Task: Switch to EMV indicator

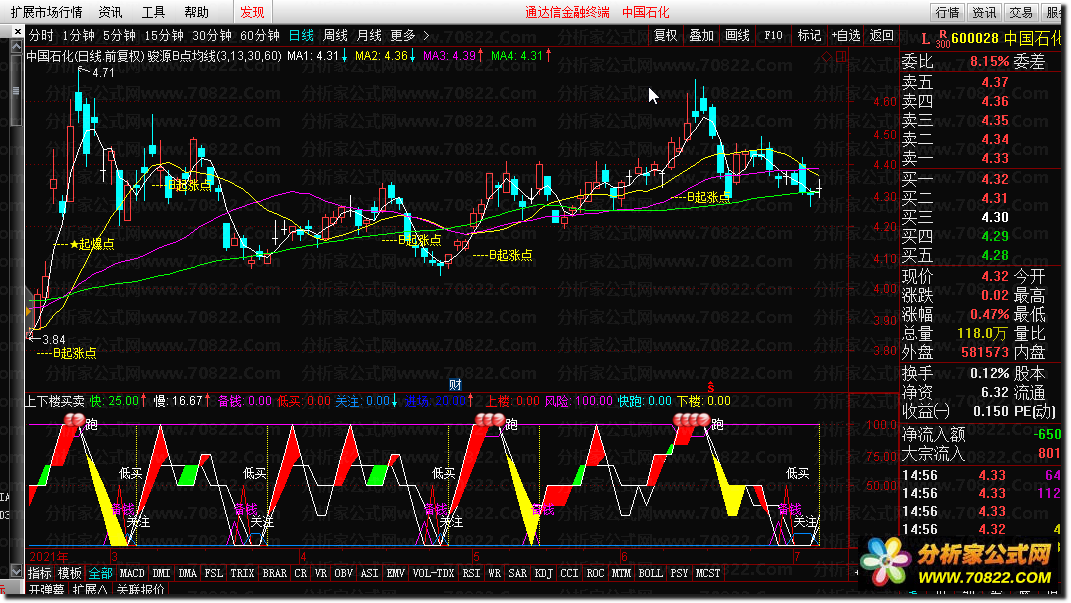Action: click(x=395, y=574)
